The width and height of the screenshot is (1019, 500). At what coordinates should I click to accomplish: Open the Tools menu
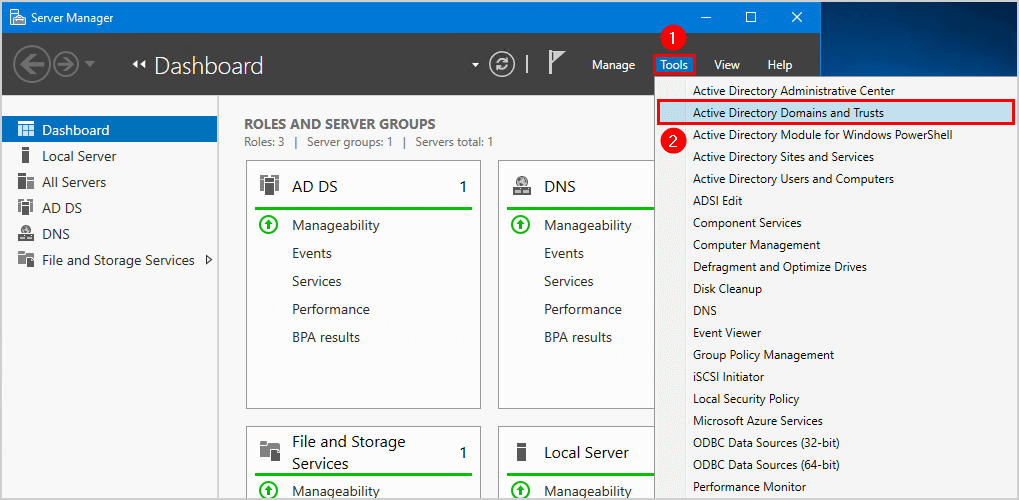(x=674, y=65)
